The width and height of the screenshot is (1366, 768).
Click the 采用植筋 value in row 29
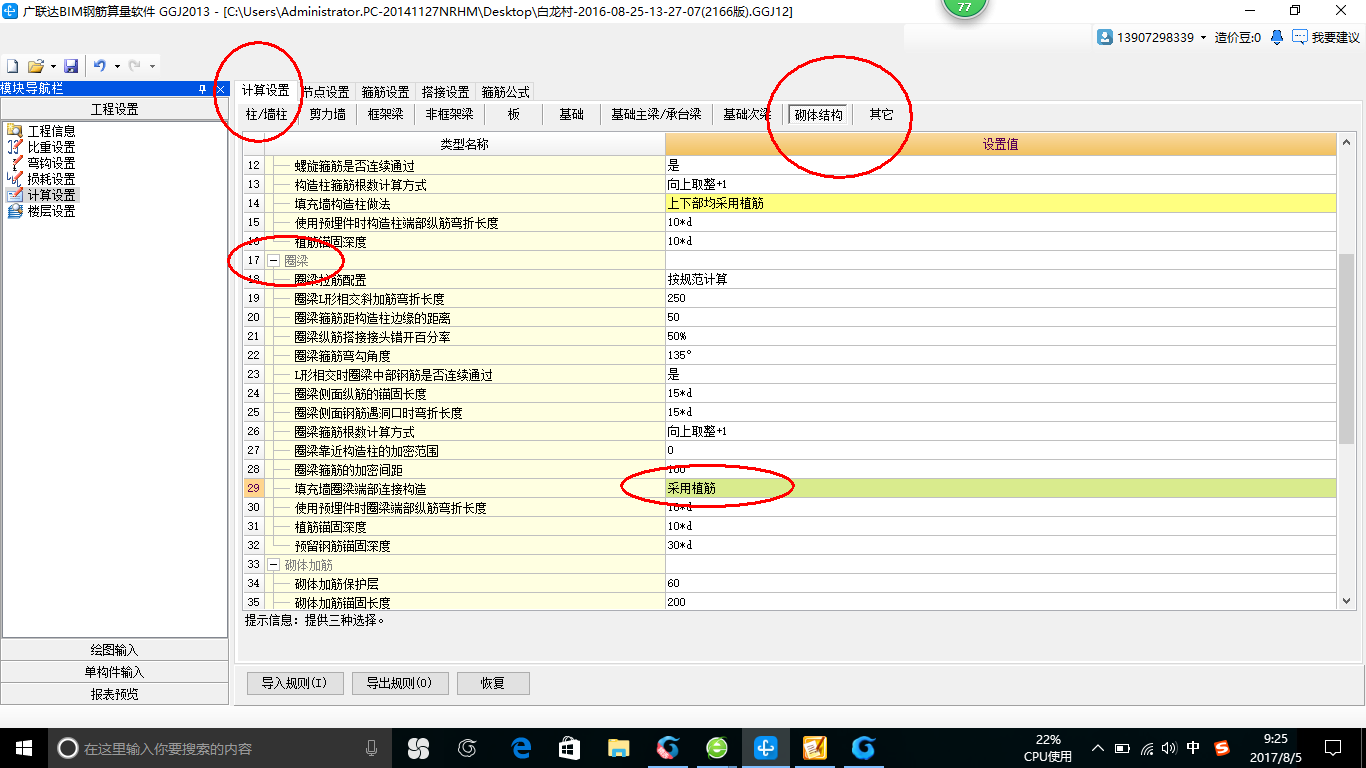(1000, 489)
